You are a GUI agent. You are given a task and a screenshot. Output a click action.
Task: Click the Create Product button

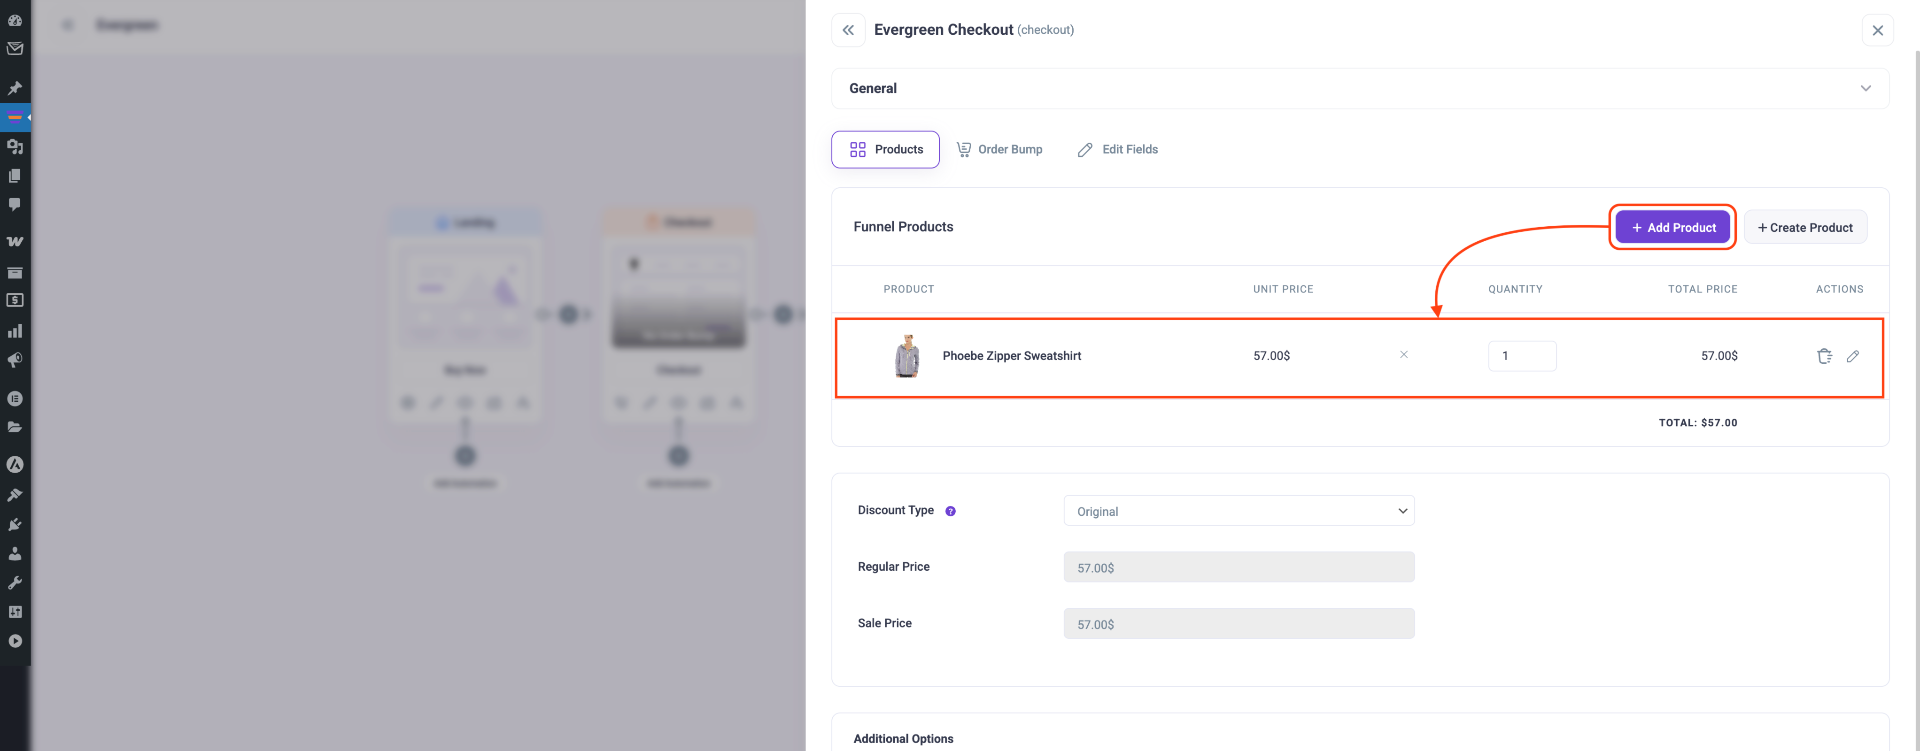pos(1805,227)
